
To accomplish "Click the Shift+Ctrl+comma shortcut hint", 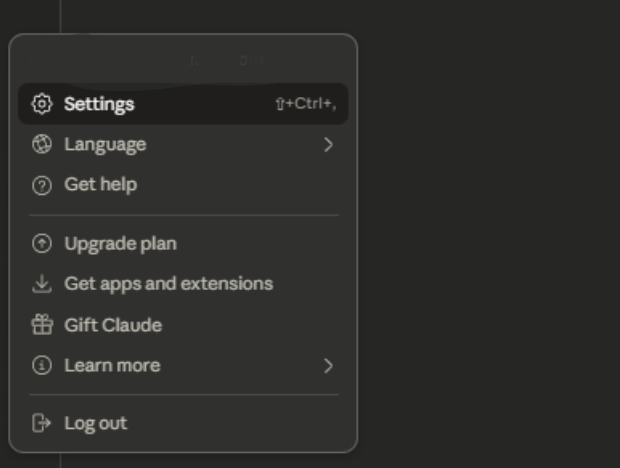I will point(311,104).
